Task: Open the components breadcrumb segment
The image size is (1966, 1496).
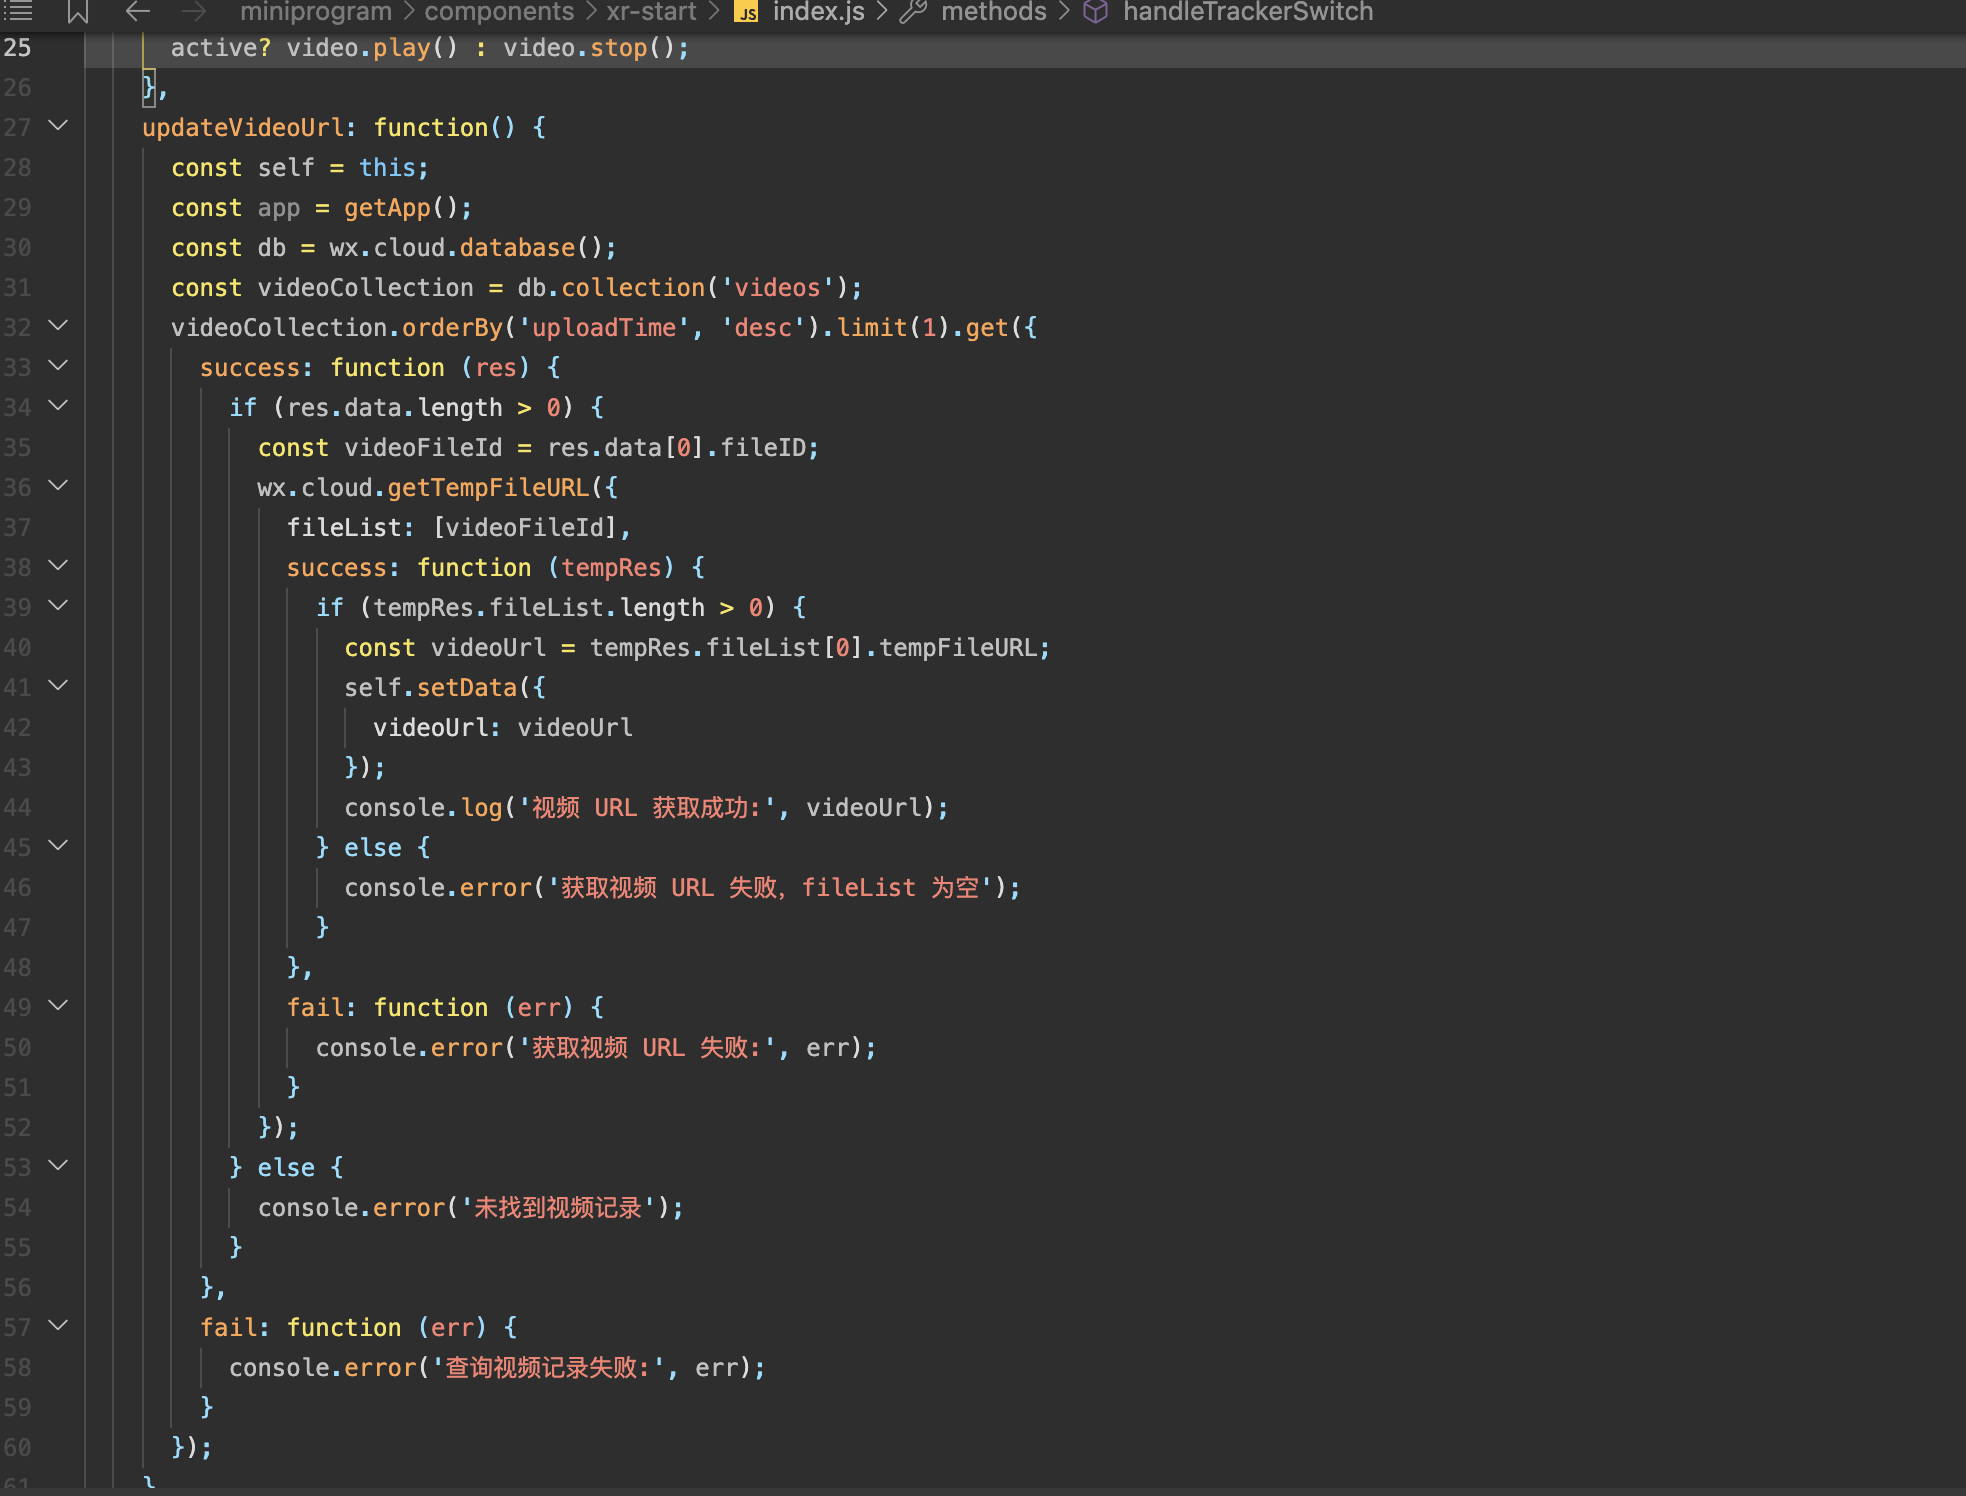Action: (x=499, y=12)
